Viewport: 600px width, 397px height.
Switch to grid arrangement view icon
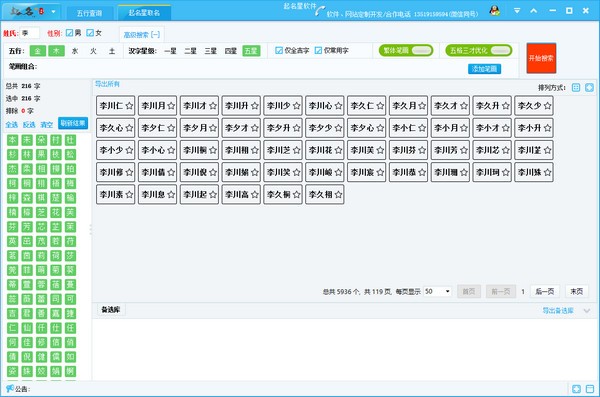pyautogui.click(x=576, y=88)
